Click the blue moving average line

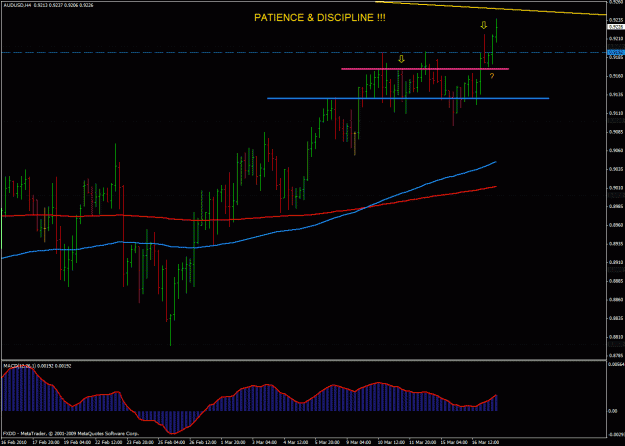coord(249,238)
